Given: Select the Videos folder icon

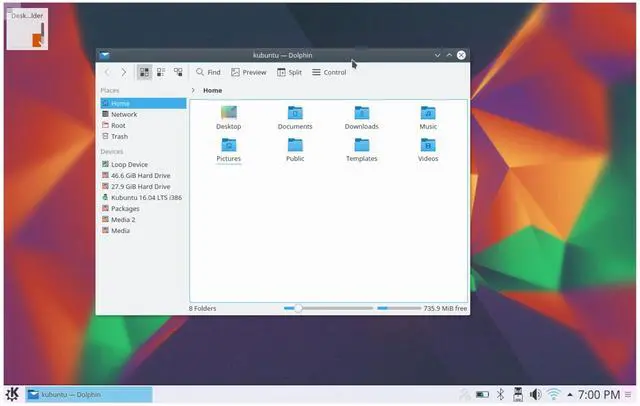Looking at the screenshot, I should click(428, 145).
